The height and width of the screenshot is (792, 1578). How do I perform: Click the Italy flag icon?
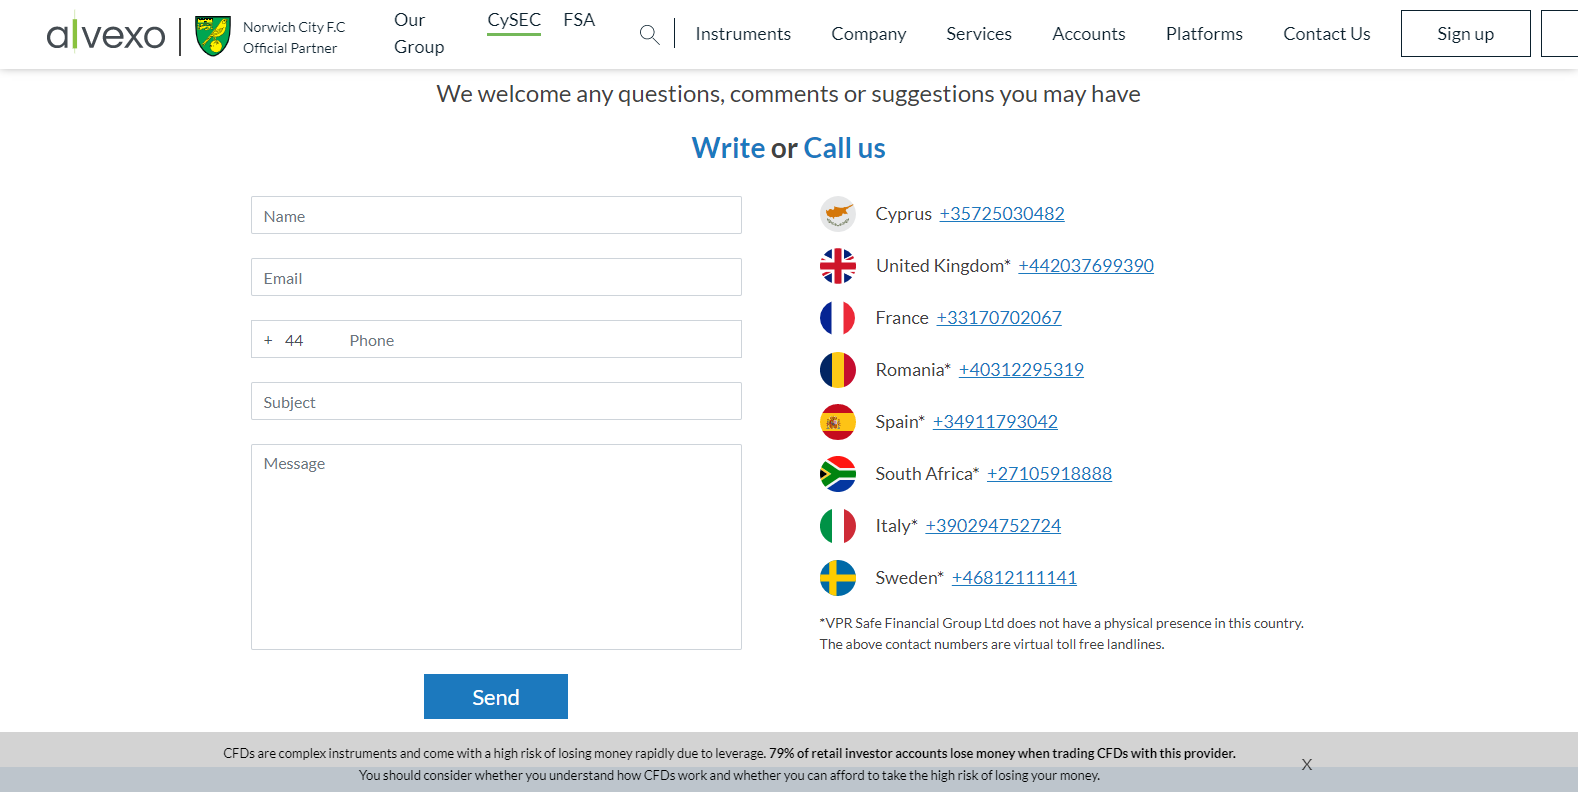(x=838, y=526)
